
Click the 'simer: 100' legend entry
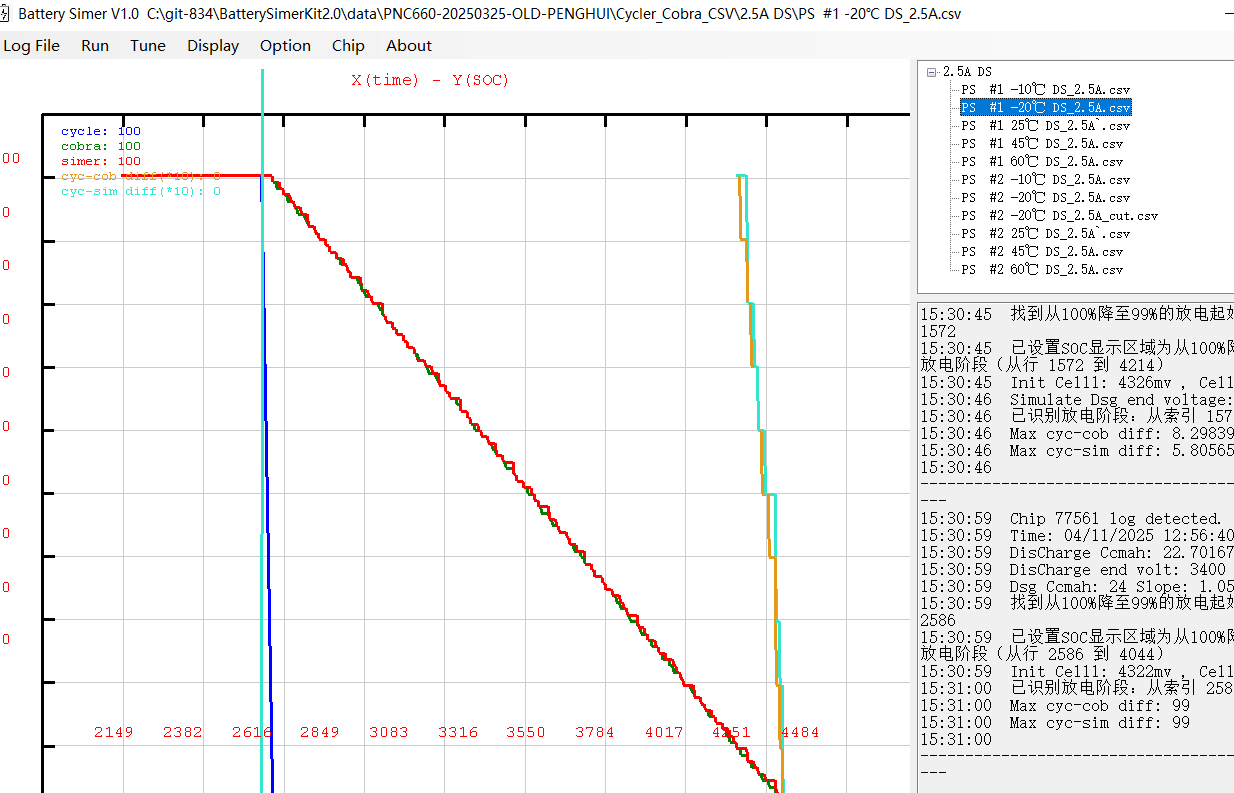coord(101,161)
